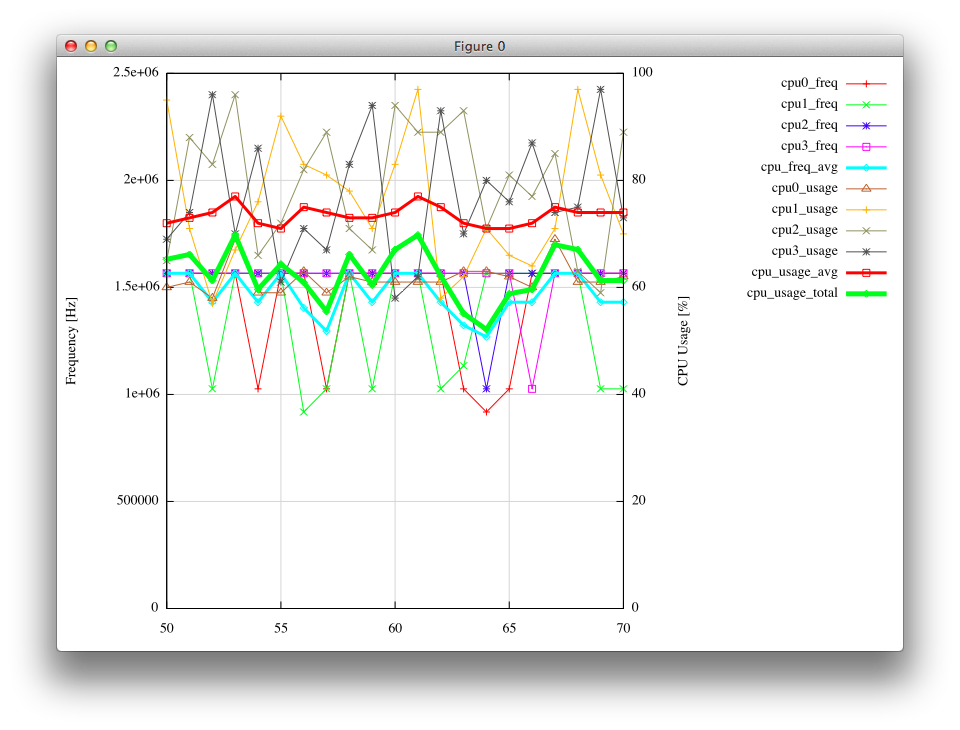
Task: Click the blue asterisk marker beside cpu2_freq
Action: [x=866, y=126]
